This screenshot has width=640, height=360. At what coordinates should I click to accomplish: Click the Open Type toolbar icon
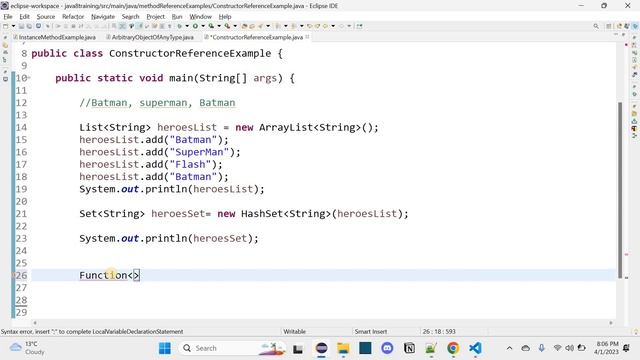coord(245,26)
